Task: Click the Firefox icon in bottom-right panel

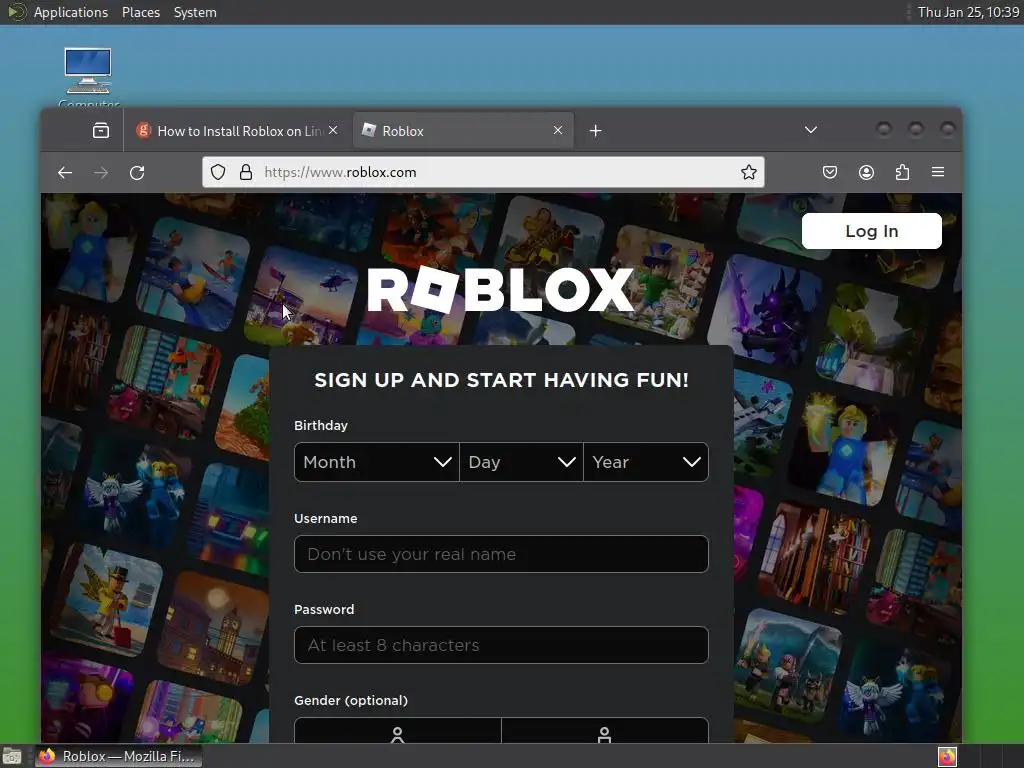Action: 947,756
